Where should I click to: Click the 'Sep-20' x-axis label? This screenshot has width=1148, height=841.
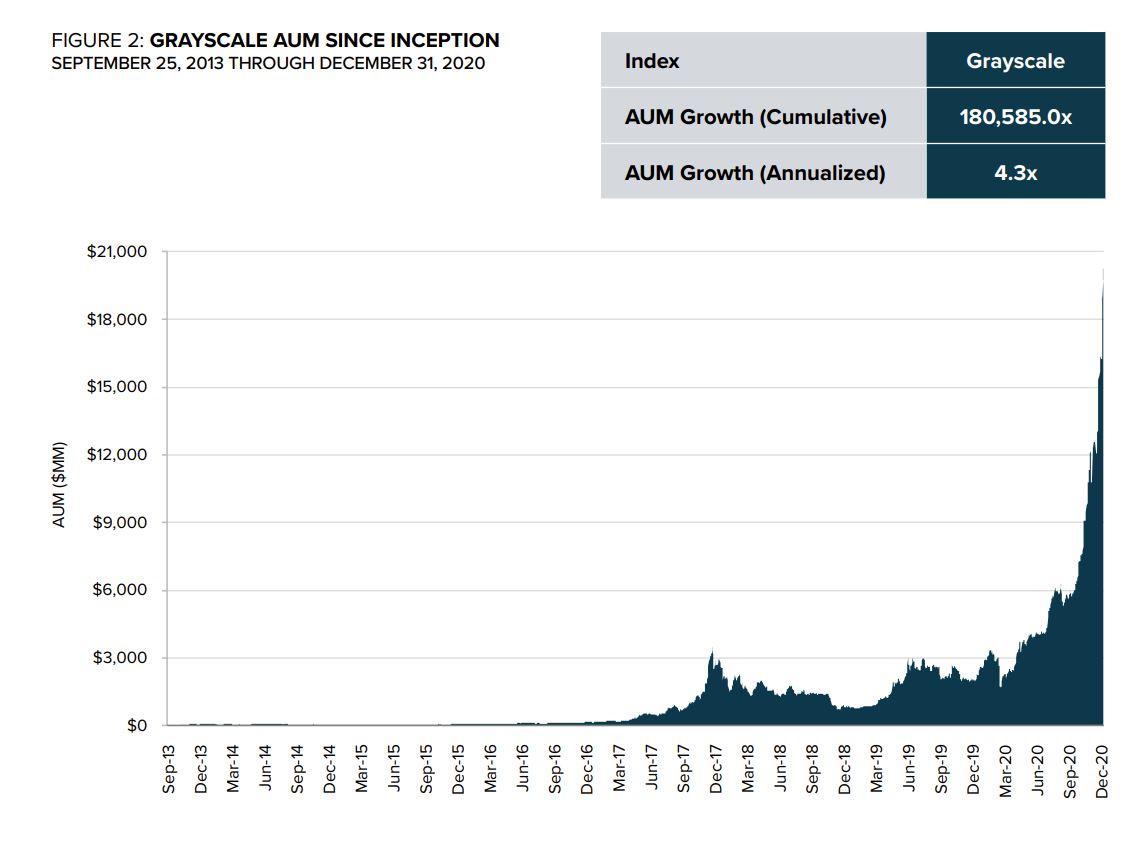pos(1070,769)
